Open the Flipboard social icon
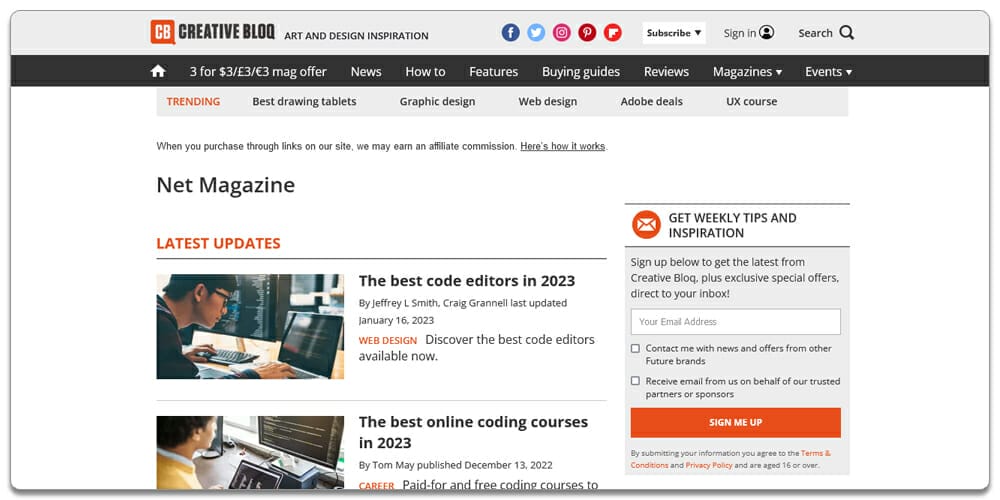This screenshot has height=500, width=1000. tap(612, 33)
